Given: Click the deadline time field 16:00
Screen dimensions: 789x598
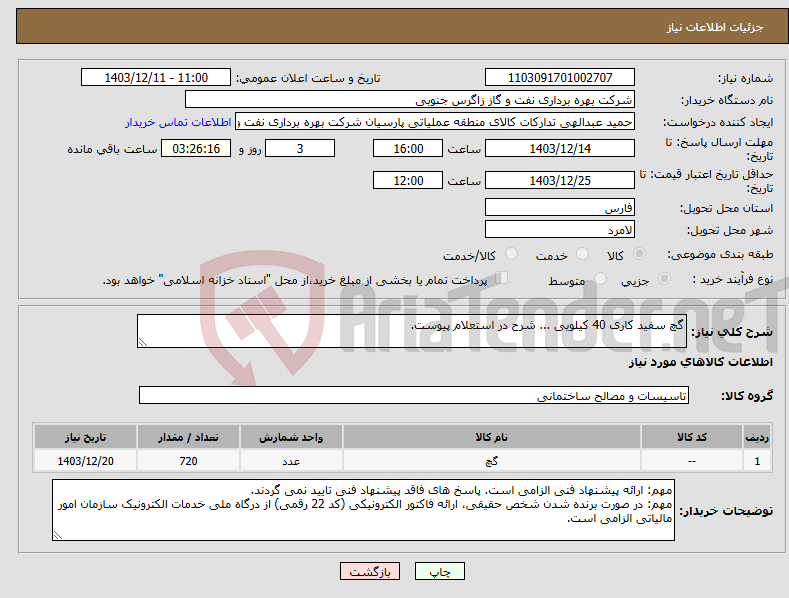Looking at the screenshot, I should 408,148.
